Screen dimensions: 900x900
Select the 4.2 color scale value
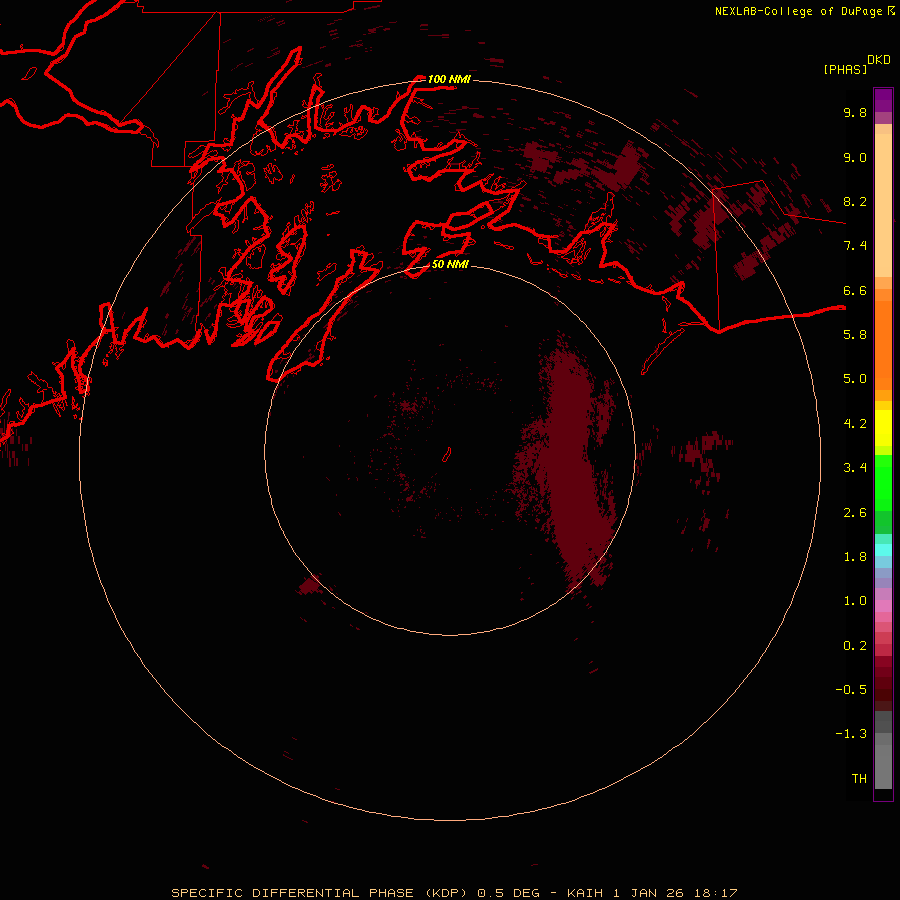[x=855, y=424]
